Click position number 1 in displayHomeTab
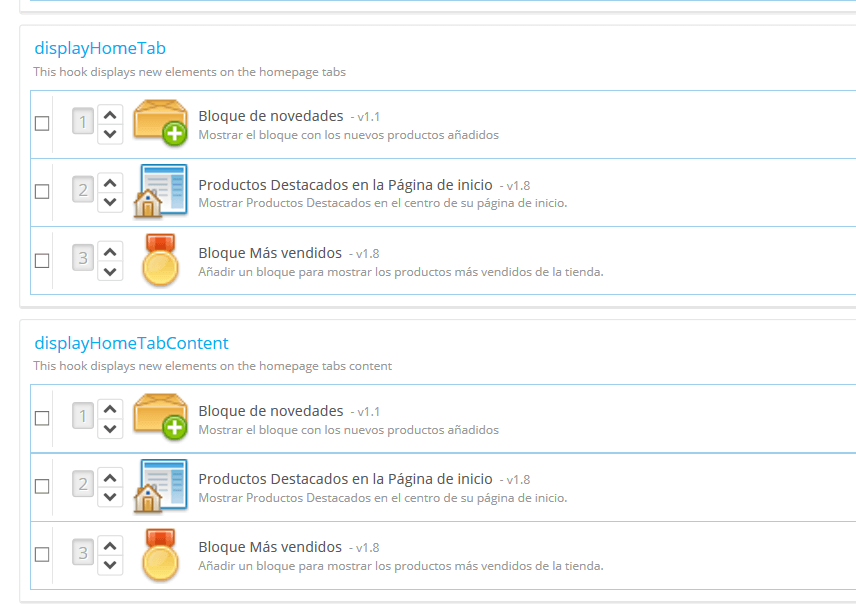This screenshot has height=604, width=856. click(x=83, y=121)
